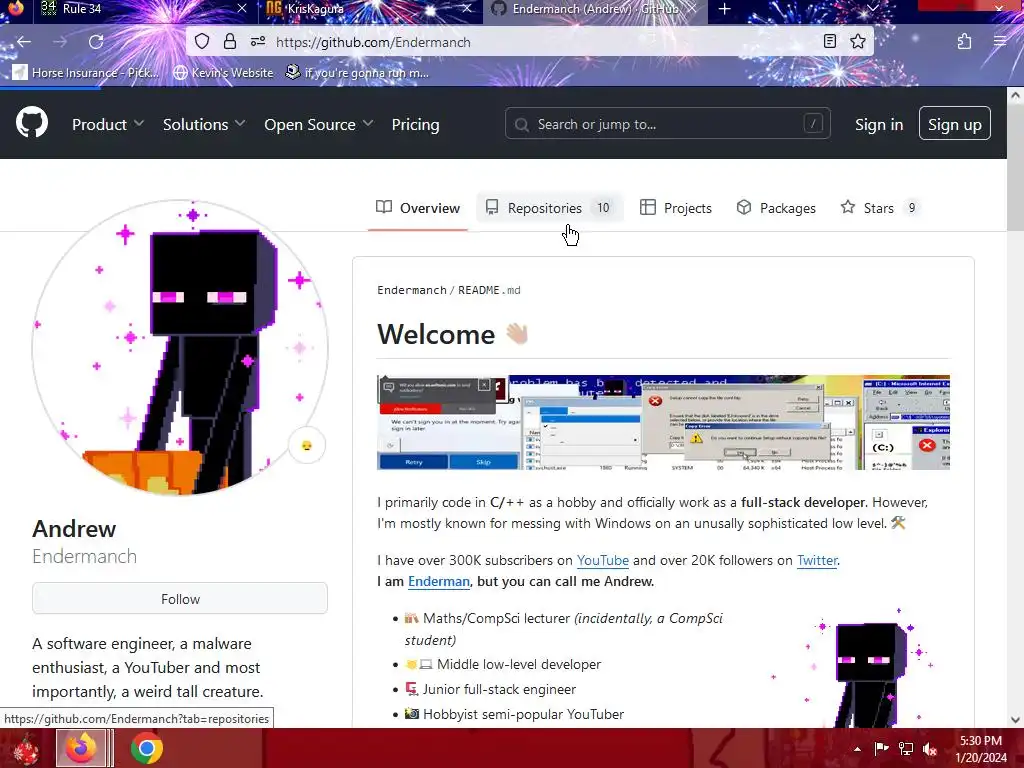The image size is (1024, 768).
Task: Expand the Product dropdown menu
Action: coord(108,124)
